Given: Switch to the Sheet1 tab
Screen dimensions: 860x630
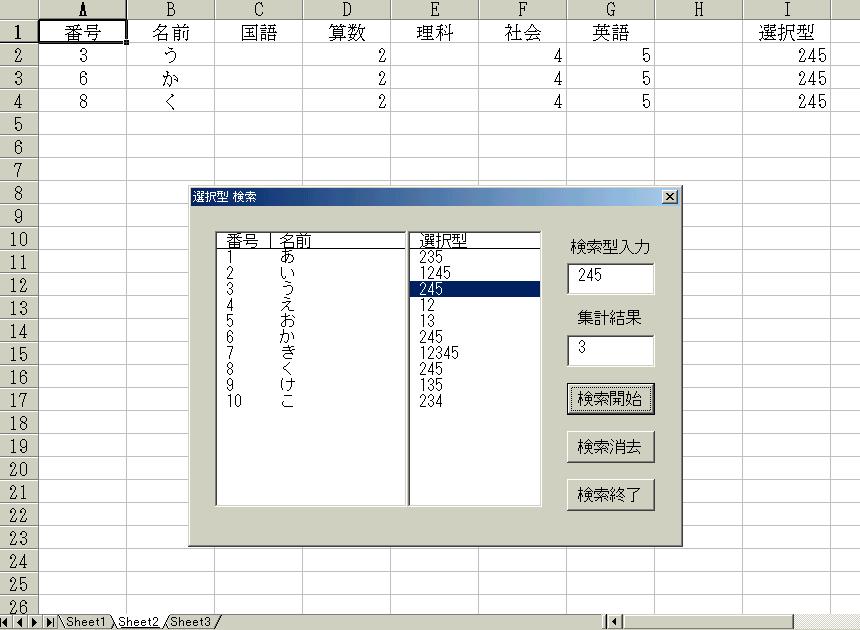Looking at the screenshot, I should coord(85,622).
